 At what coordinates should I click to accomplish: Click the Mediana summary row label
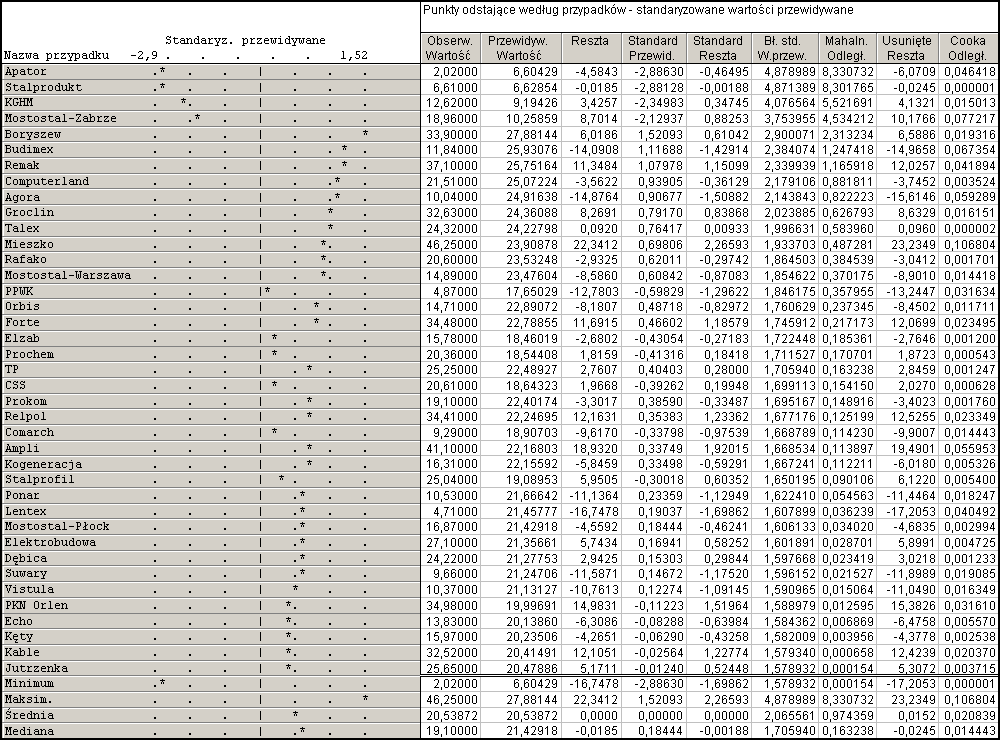29,732
